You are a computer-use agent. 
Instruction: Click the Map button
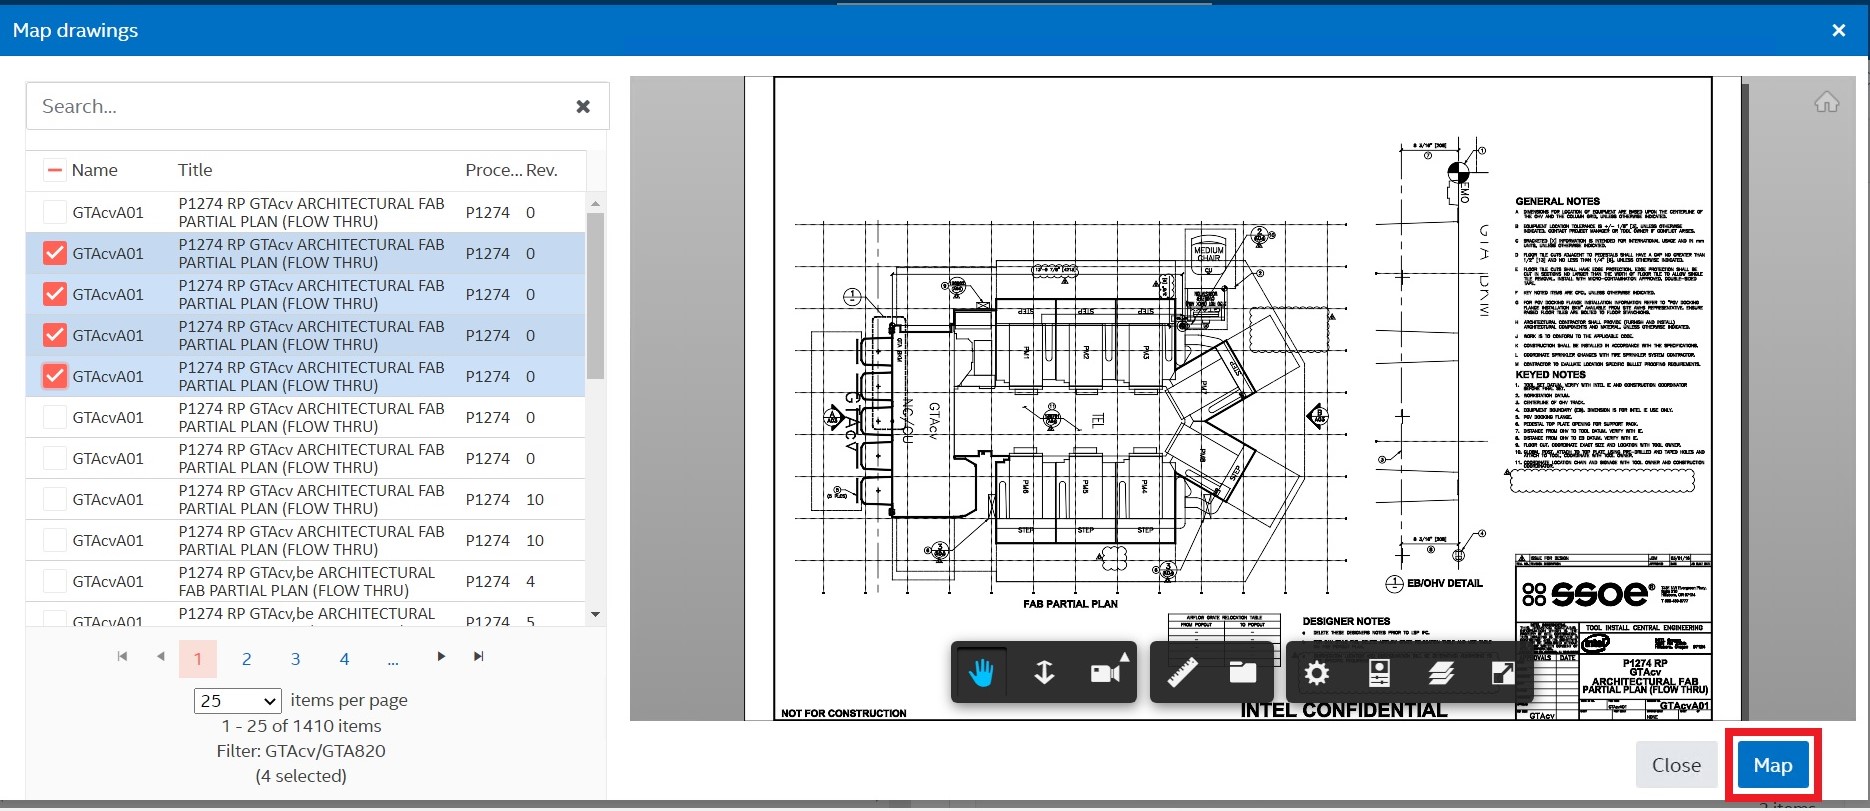point(1772,765)
